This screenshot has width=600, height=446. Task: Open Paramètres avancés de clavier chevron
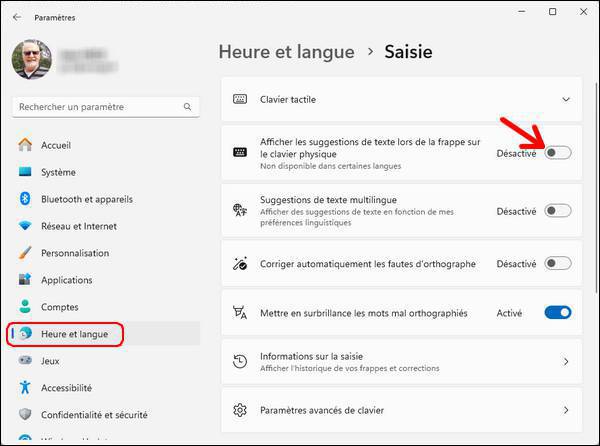566,410
